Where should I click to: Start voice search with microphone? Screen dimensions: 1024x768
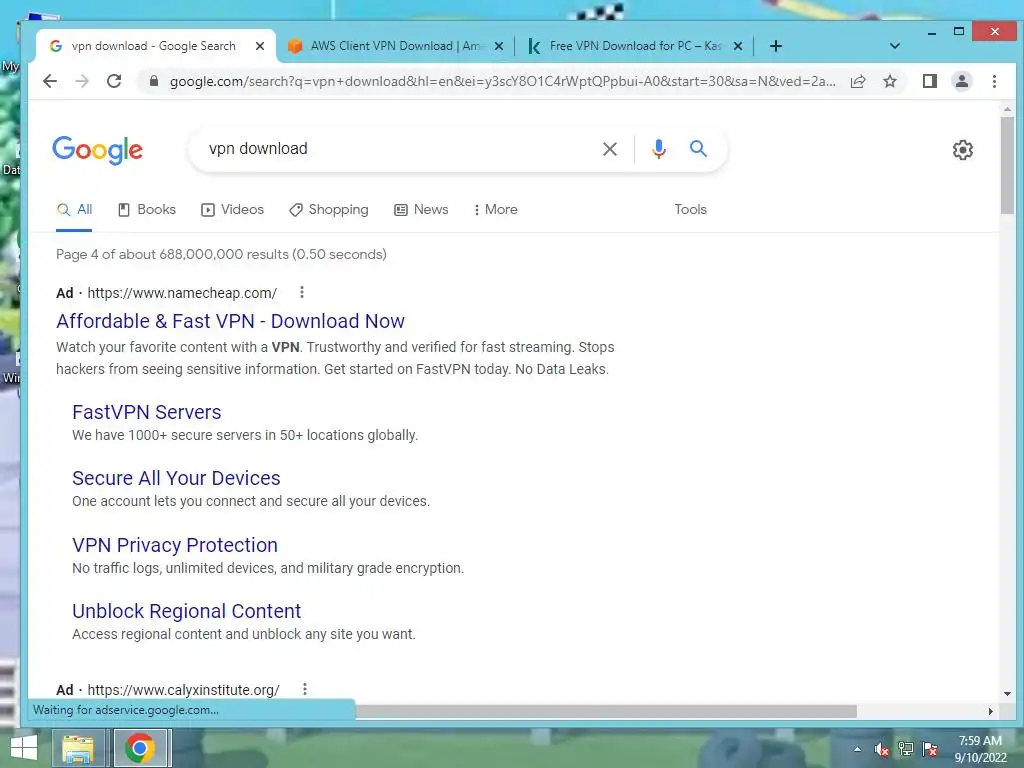click(x=659, y=149)
